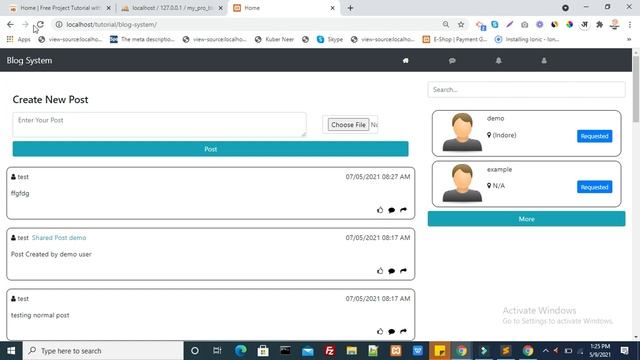
Task: Bookmark this page with the star icon
Action: pos(461,24)
